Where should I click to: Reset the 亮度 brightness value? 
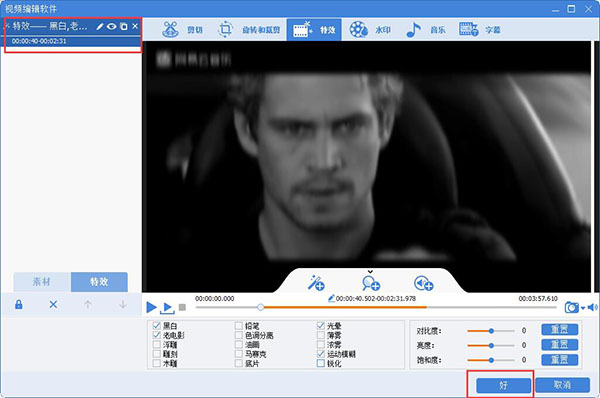pos(559,344)
